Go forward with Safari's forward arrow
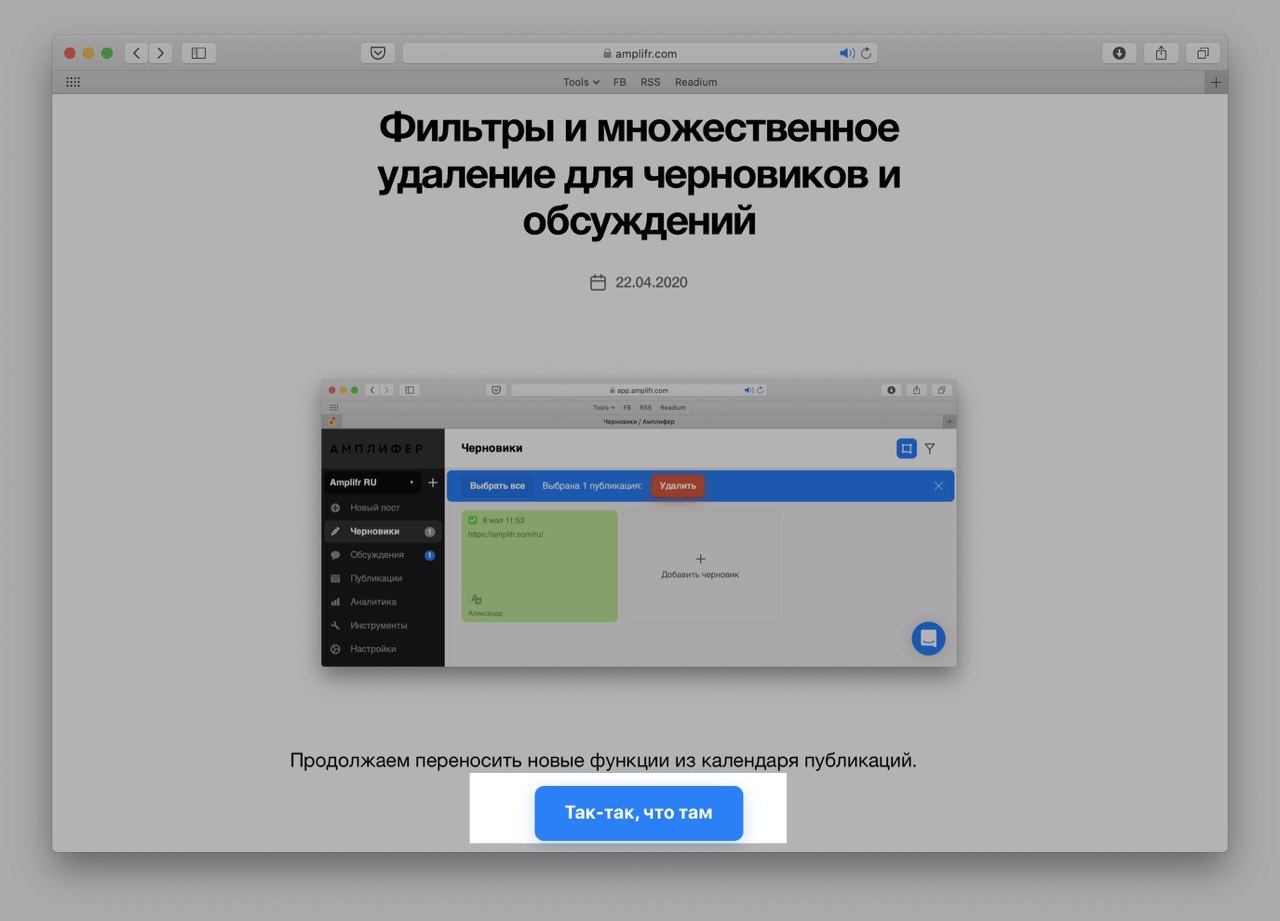Screen dimensions: 1280x921 pyautogui.click(x=161, y=53)
